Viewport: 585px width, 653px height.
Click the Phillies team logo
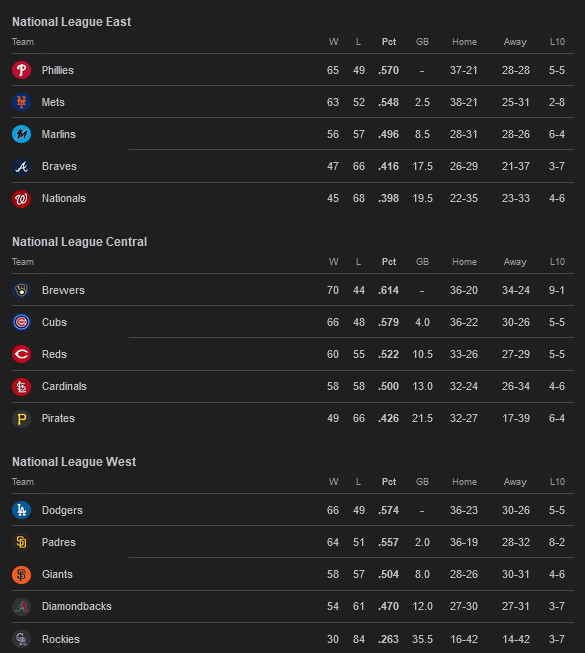click(21, 70)
